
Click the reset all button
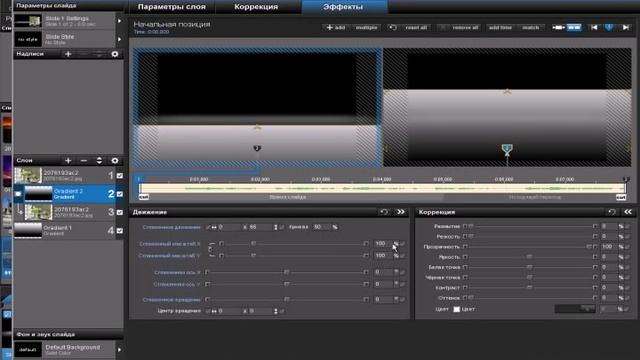(x=416, y=27)
